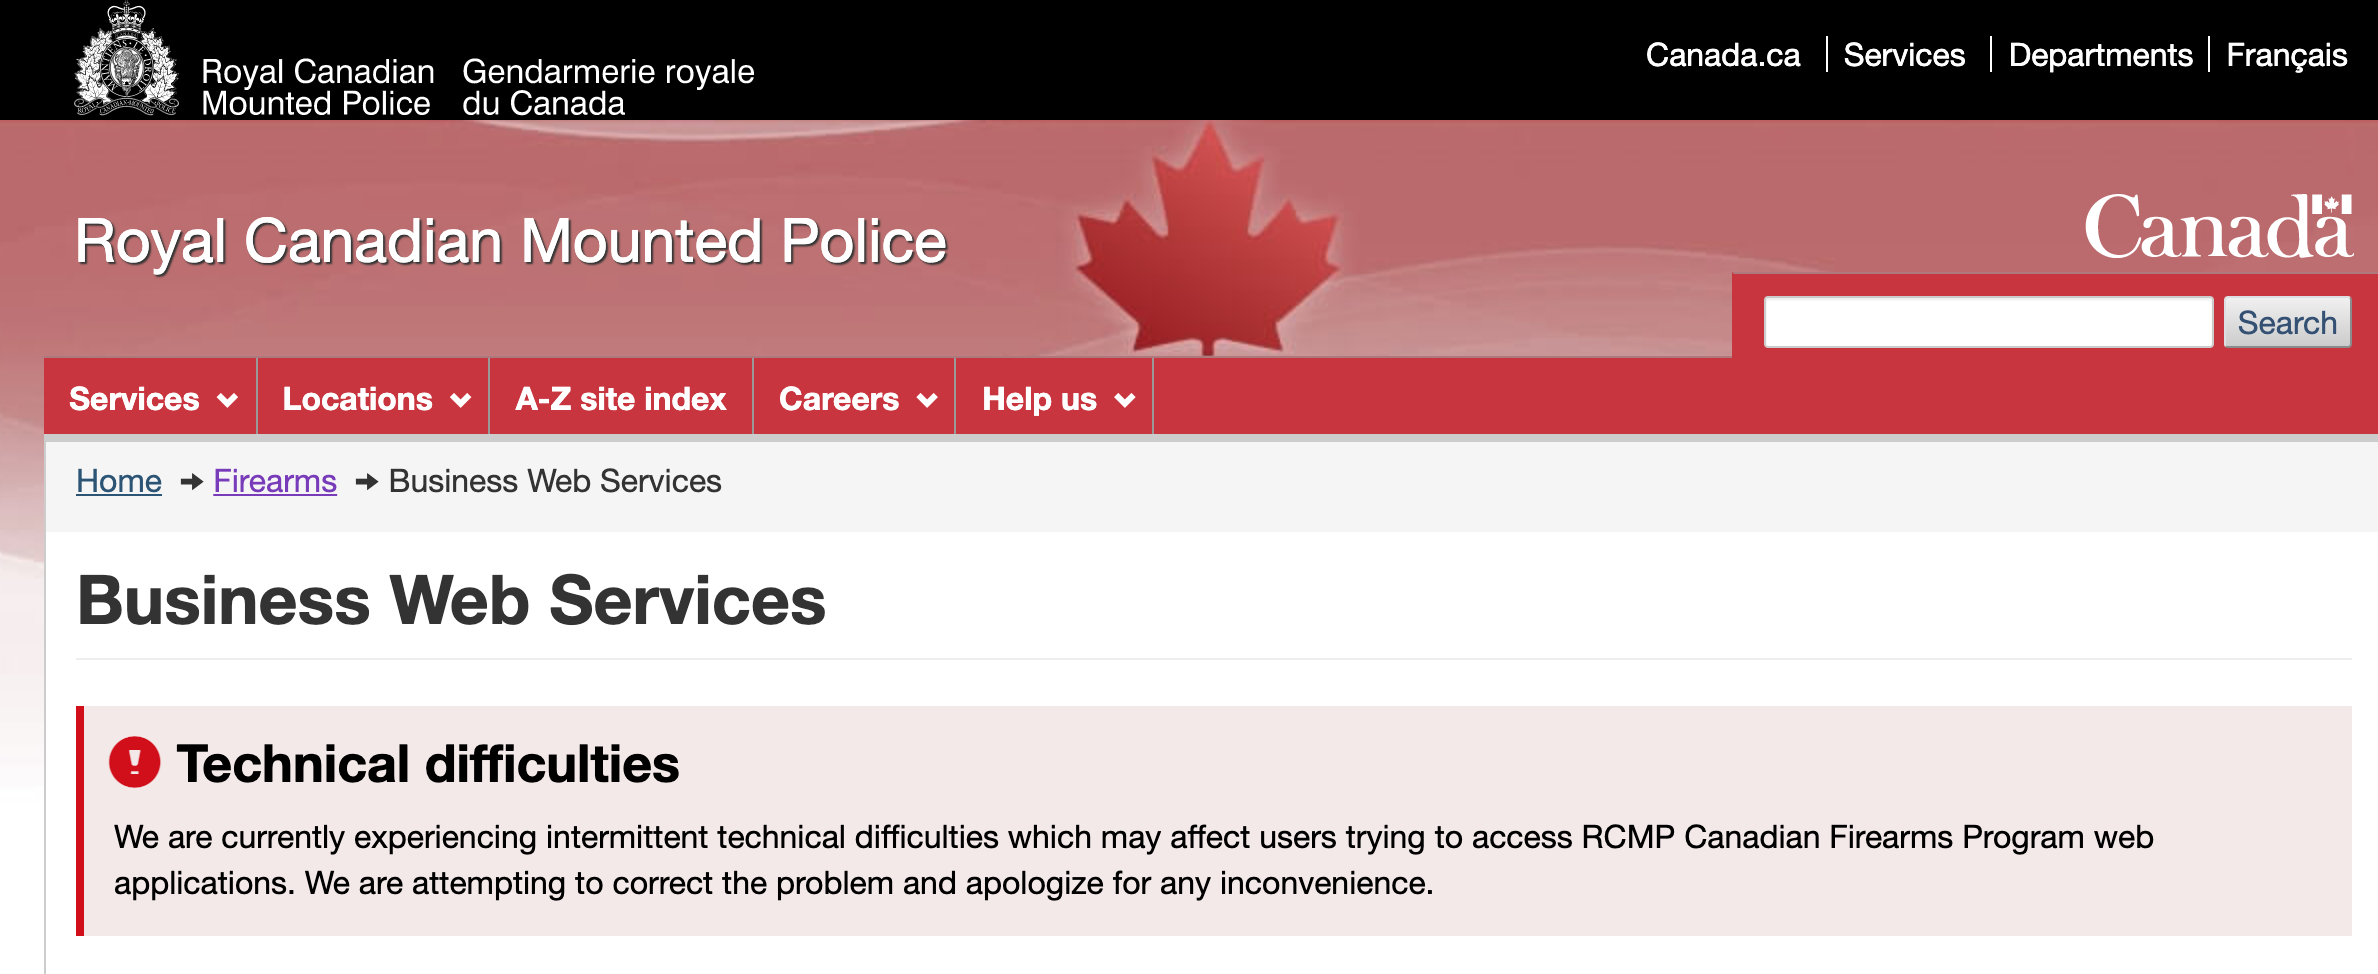Open the Locations menu item
Screen dimensions: 2378x974
point(373,398)
